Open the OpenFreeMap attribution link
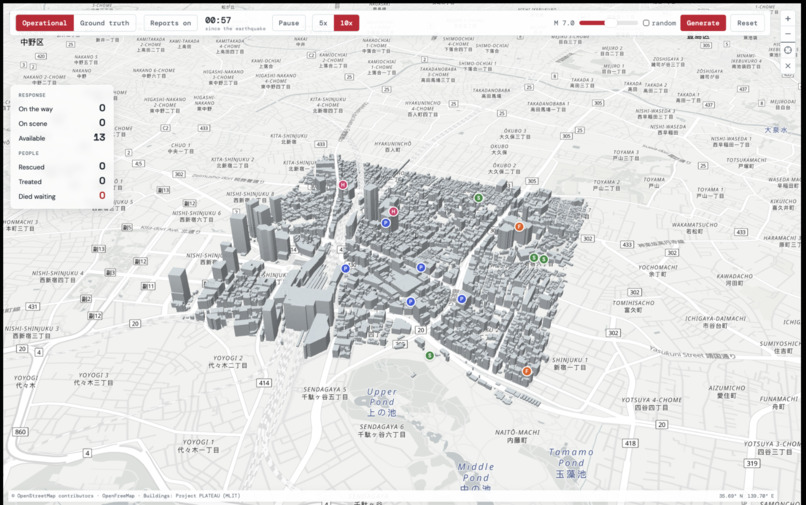 coord(118,496)
